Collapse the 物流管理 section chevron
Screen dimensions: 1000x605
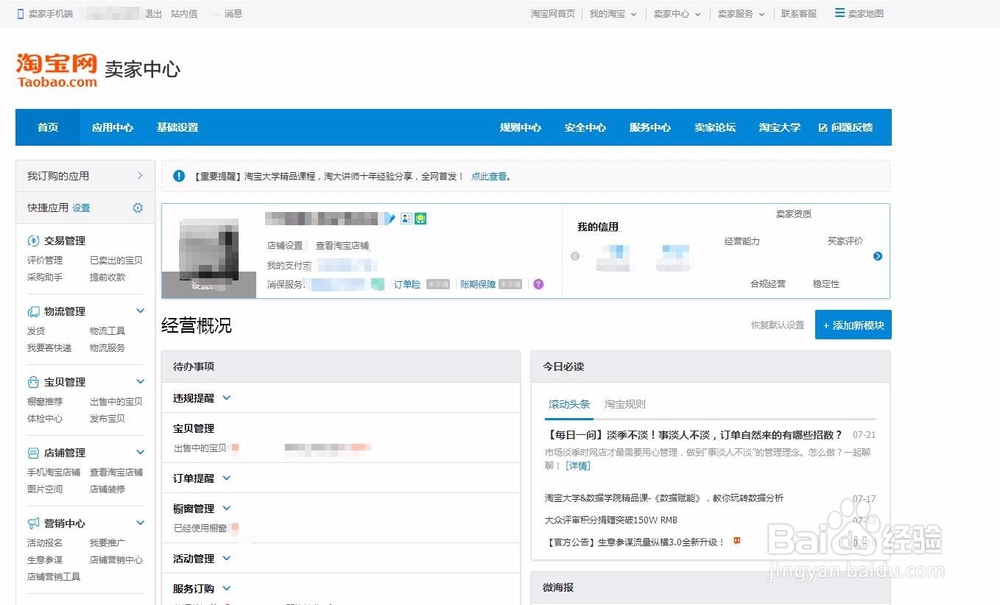(140, 310)
